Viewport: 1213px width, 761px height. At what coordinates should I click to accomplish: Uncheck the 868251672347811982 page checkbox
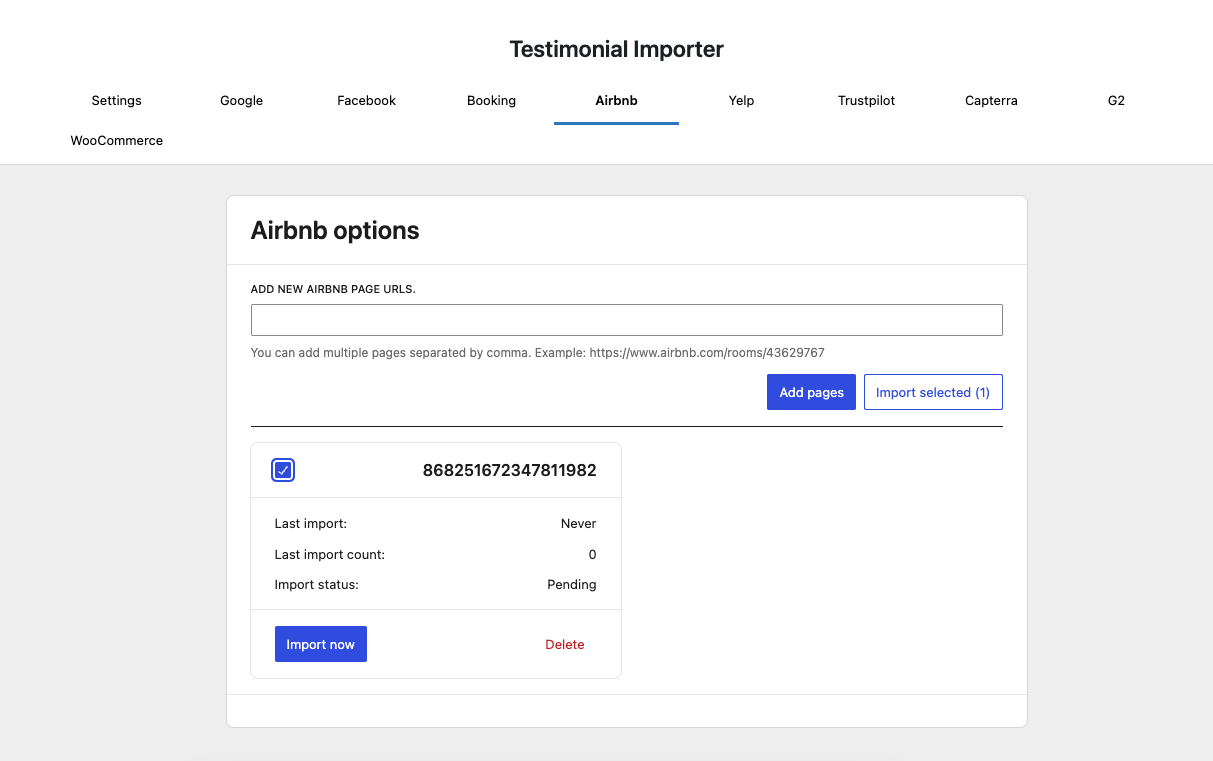283,470
